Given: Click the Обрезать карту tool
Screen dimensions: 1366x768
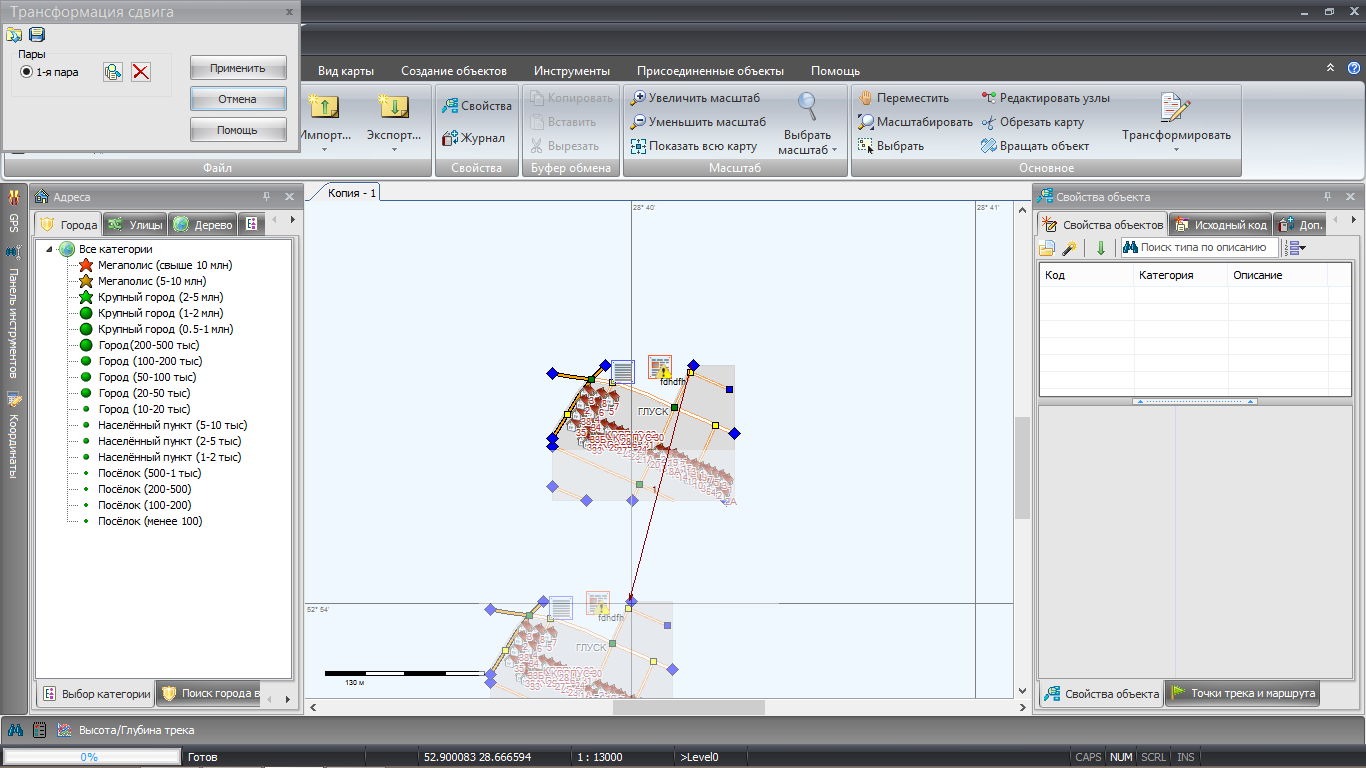Looking at the screenshot, I should pos(1033,122).
